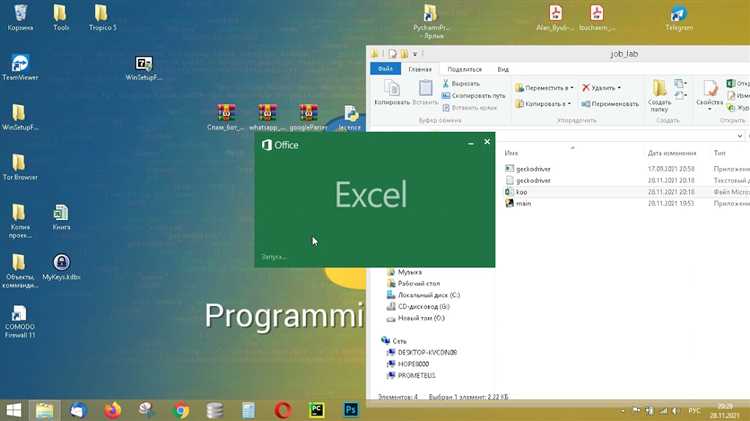Open the Tools folder on desktop
The image size is (750, 421).
[x=61, y=18]
